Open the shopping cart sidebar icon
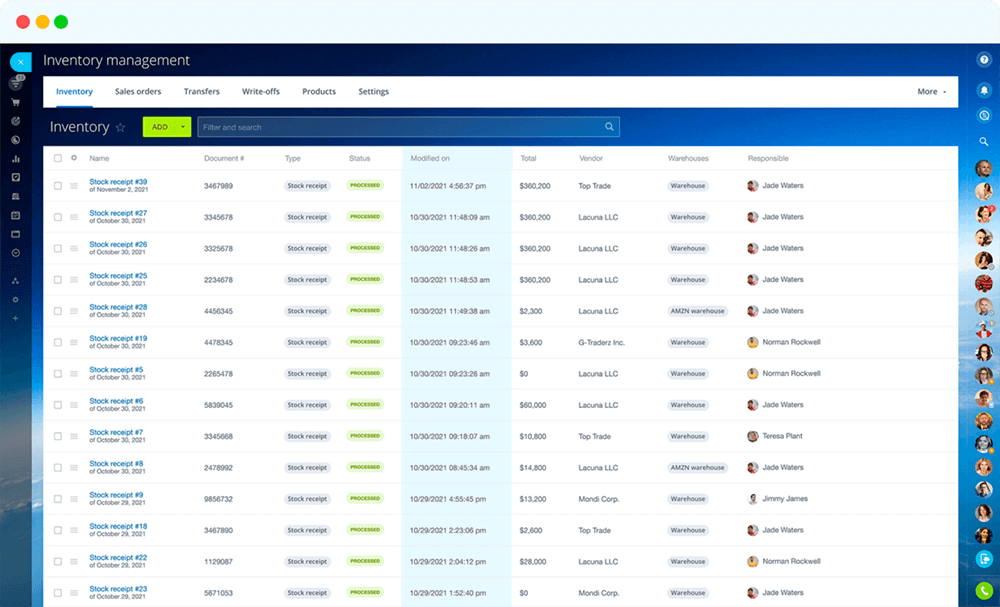 (15, 102)
